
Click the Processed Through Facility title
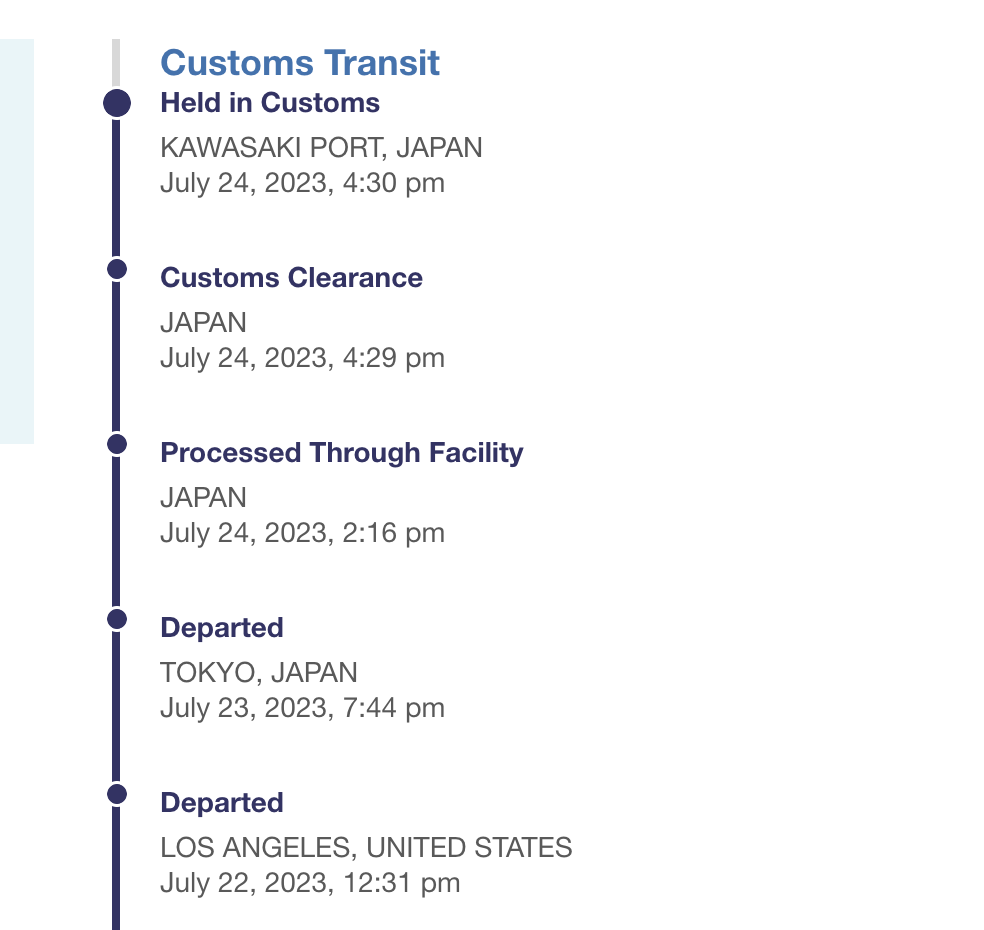click(x=341, y=453)
